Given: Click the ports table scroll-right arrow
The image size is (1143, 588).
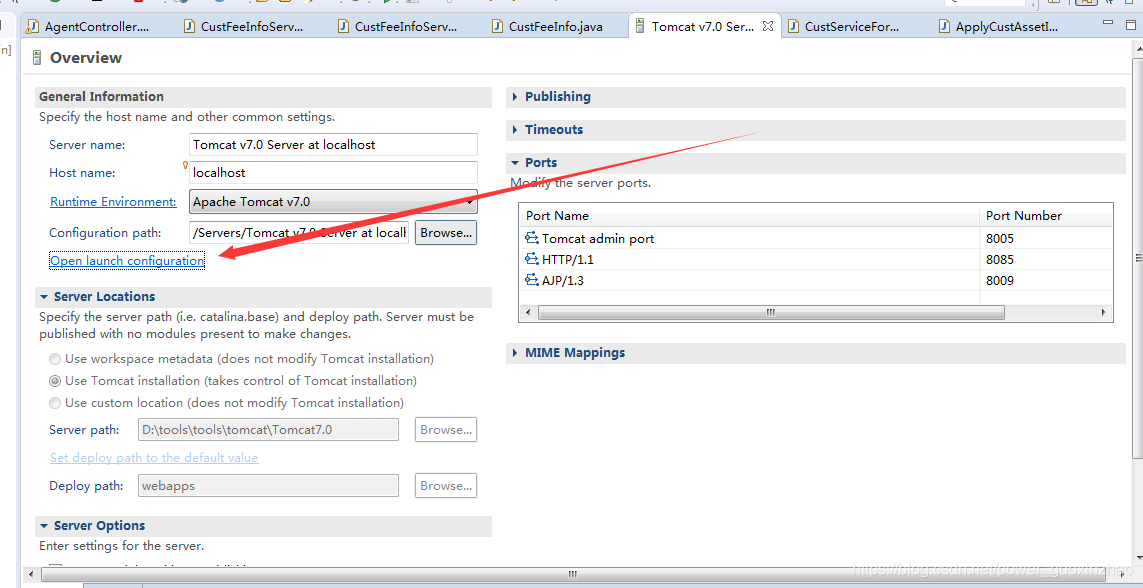Looking at the screenshot, I should (x=1105, y=313).
